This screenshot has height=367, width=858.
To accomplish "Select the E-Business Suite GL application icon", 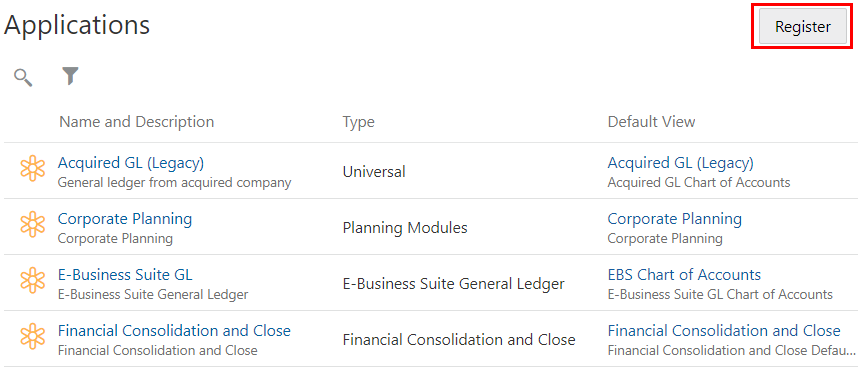I will coord(33,280).
